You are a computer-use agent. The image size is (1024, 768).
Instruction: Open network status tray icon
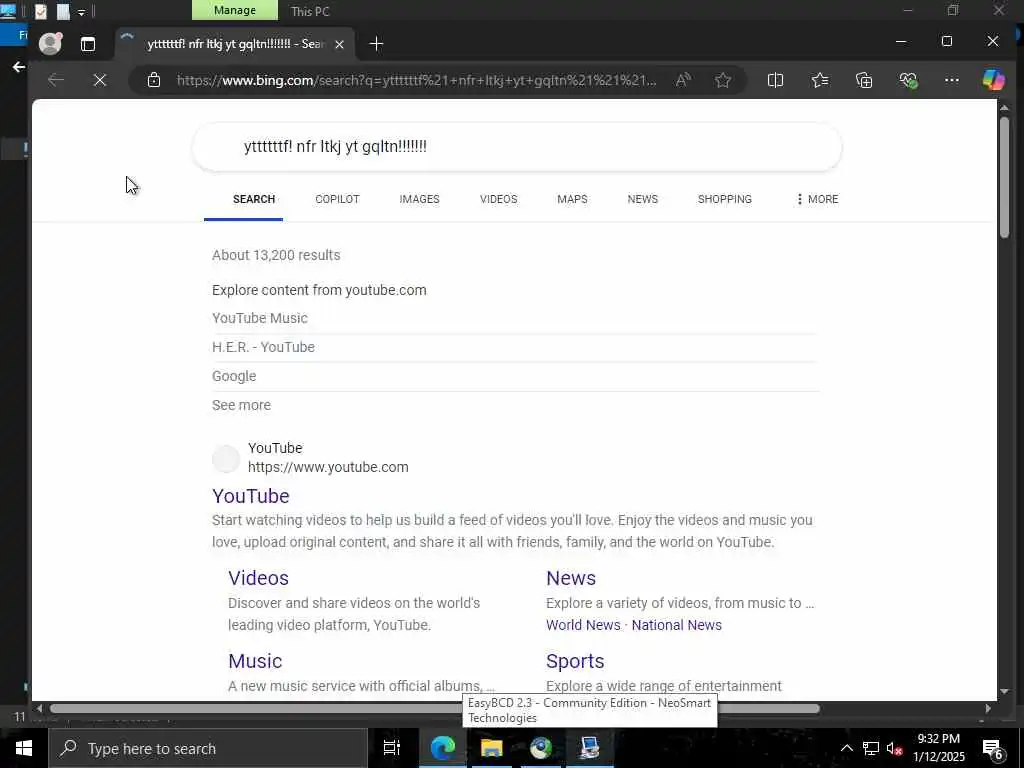pos(870,748)
